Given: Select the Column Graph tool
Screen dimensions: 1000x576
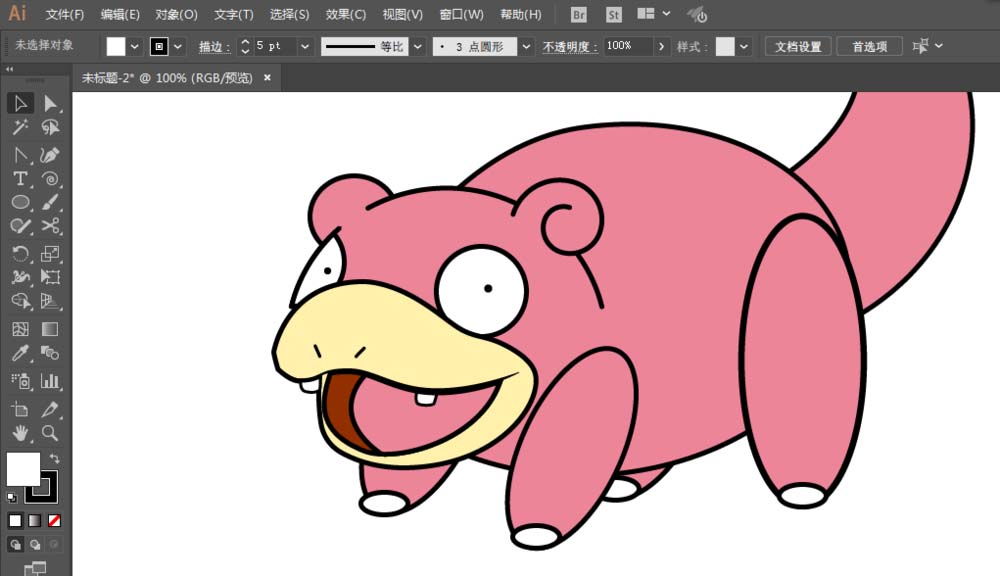Looking at the screenshot, I should tap(50, 381).
